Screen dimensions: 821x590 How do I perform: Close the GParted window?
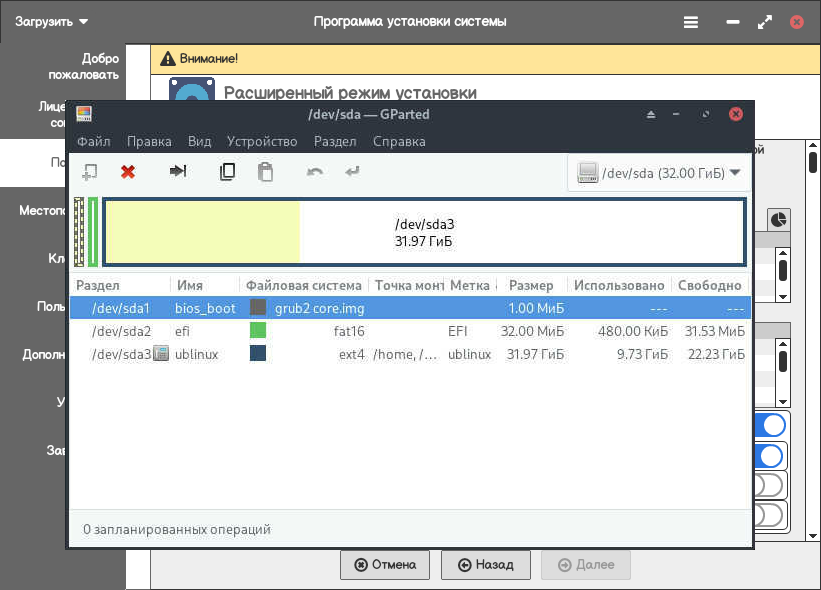coord(736,114)
